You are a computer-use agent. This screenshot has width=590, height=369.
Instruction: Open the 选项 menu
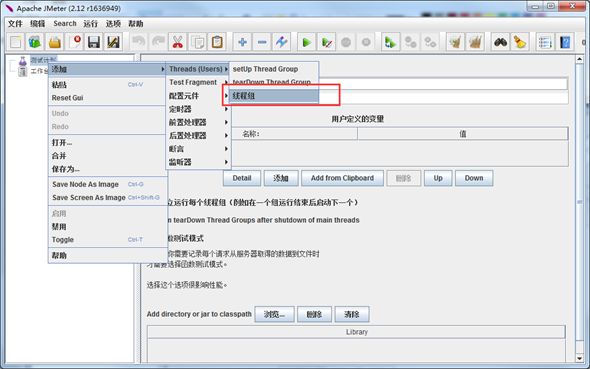click(x=113, y=24)
